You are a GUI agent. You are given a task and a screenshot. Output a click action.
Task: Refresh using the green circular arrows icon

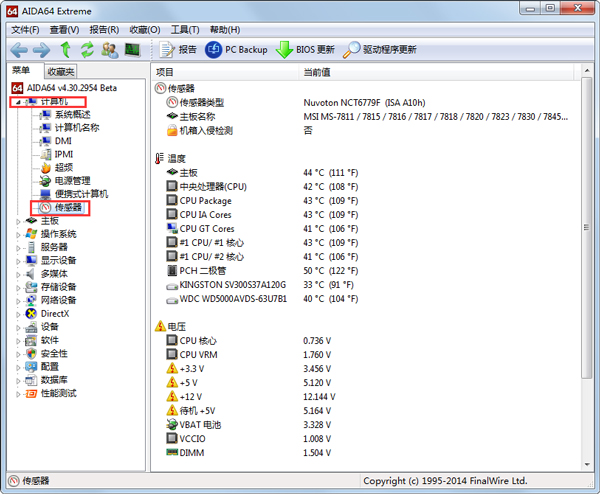pyautogui.click(x=87, y=50)
